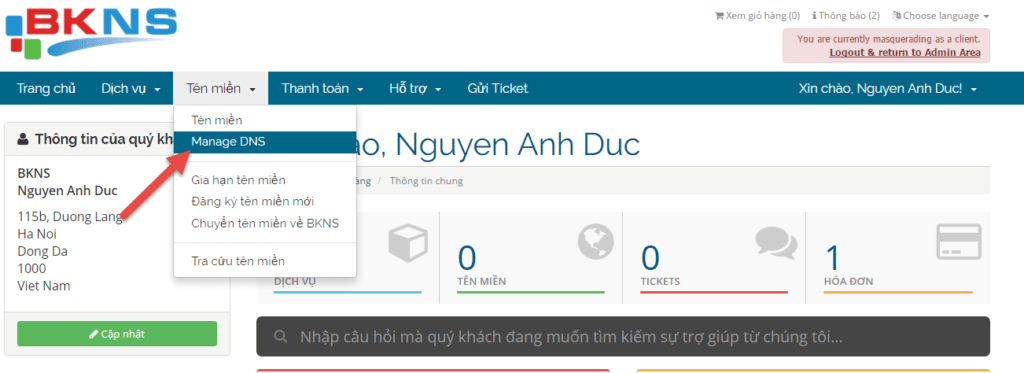
Task: Click the address text 115b, Duong Lang
Action: tap(70, 217)
